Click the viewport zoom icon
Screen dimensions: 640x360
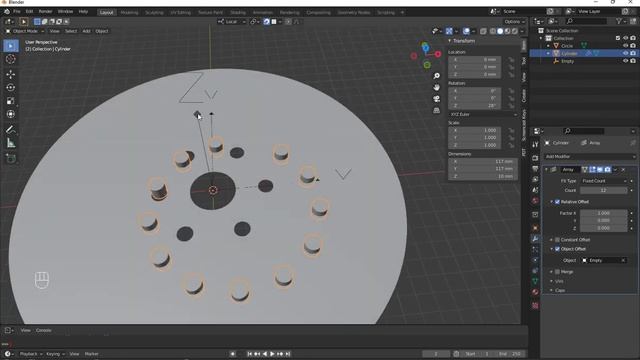(436, 76)
